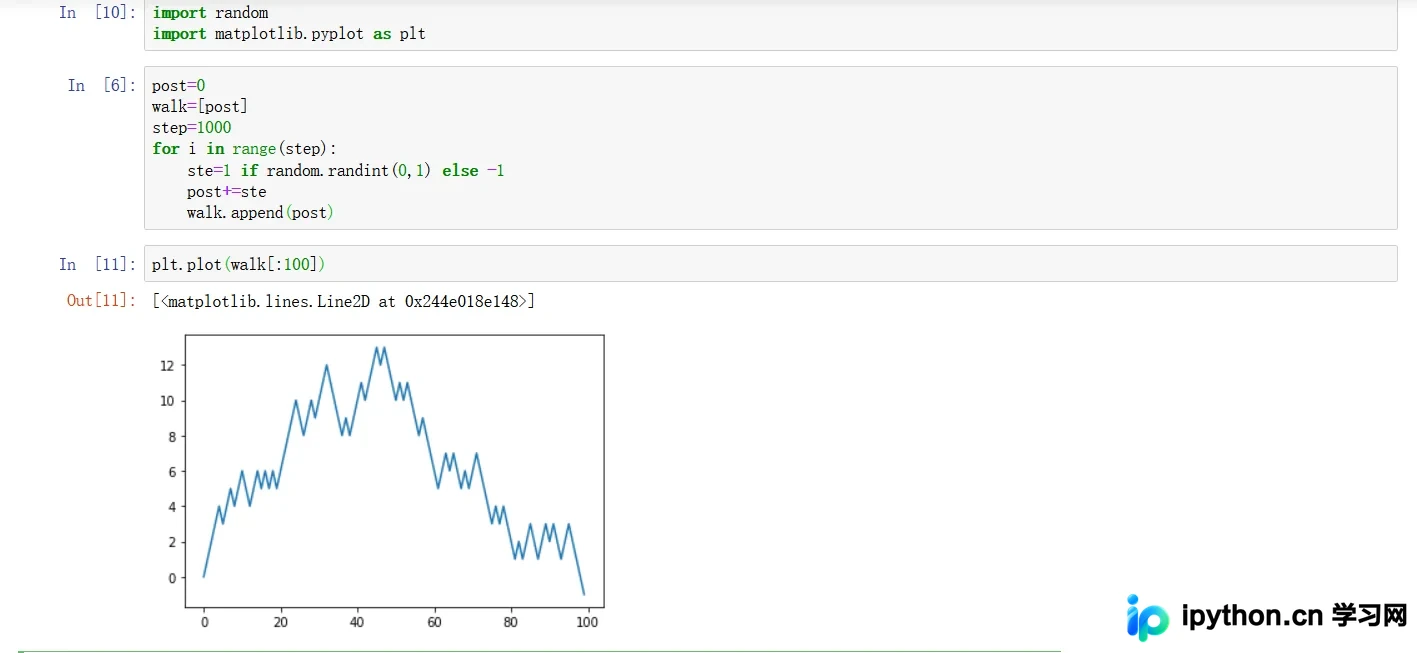Click the Out[11] output prompt
Viewport: 1417px width, 653px height.
pos(101,300)
